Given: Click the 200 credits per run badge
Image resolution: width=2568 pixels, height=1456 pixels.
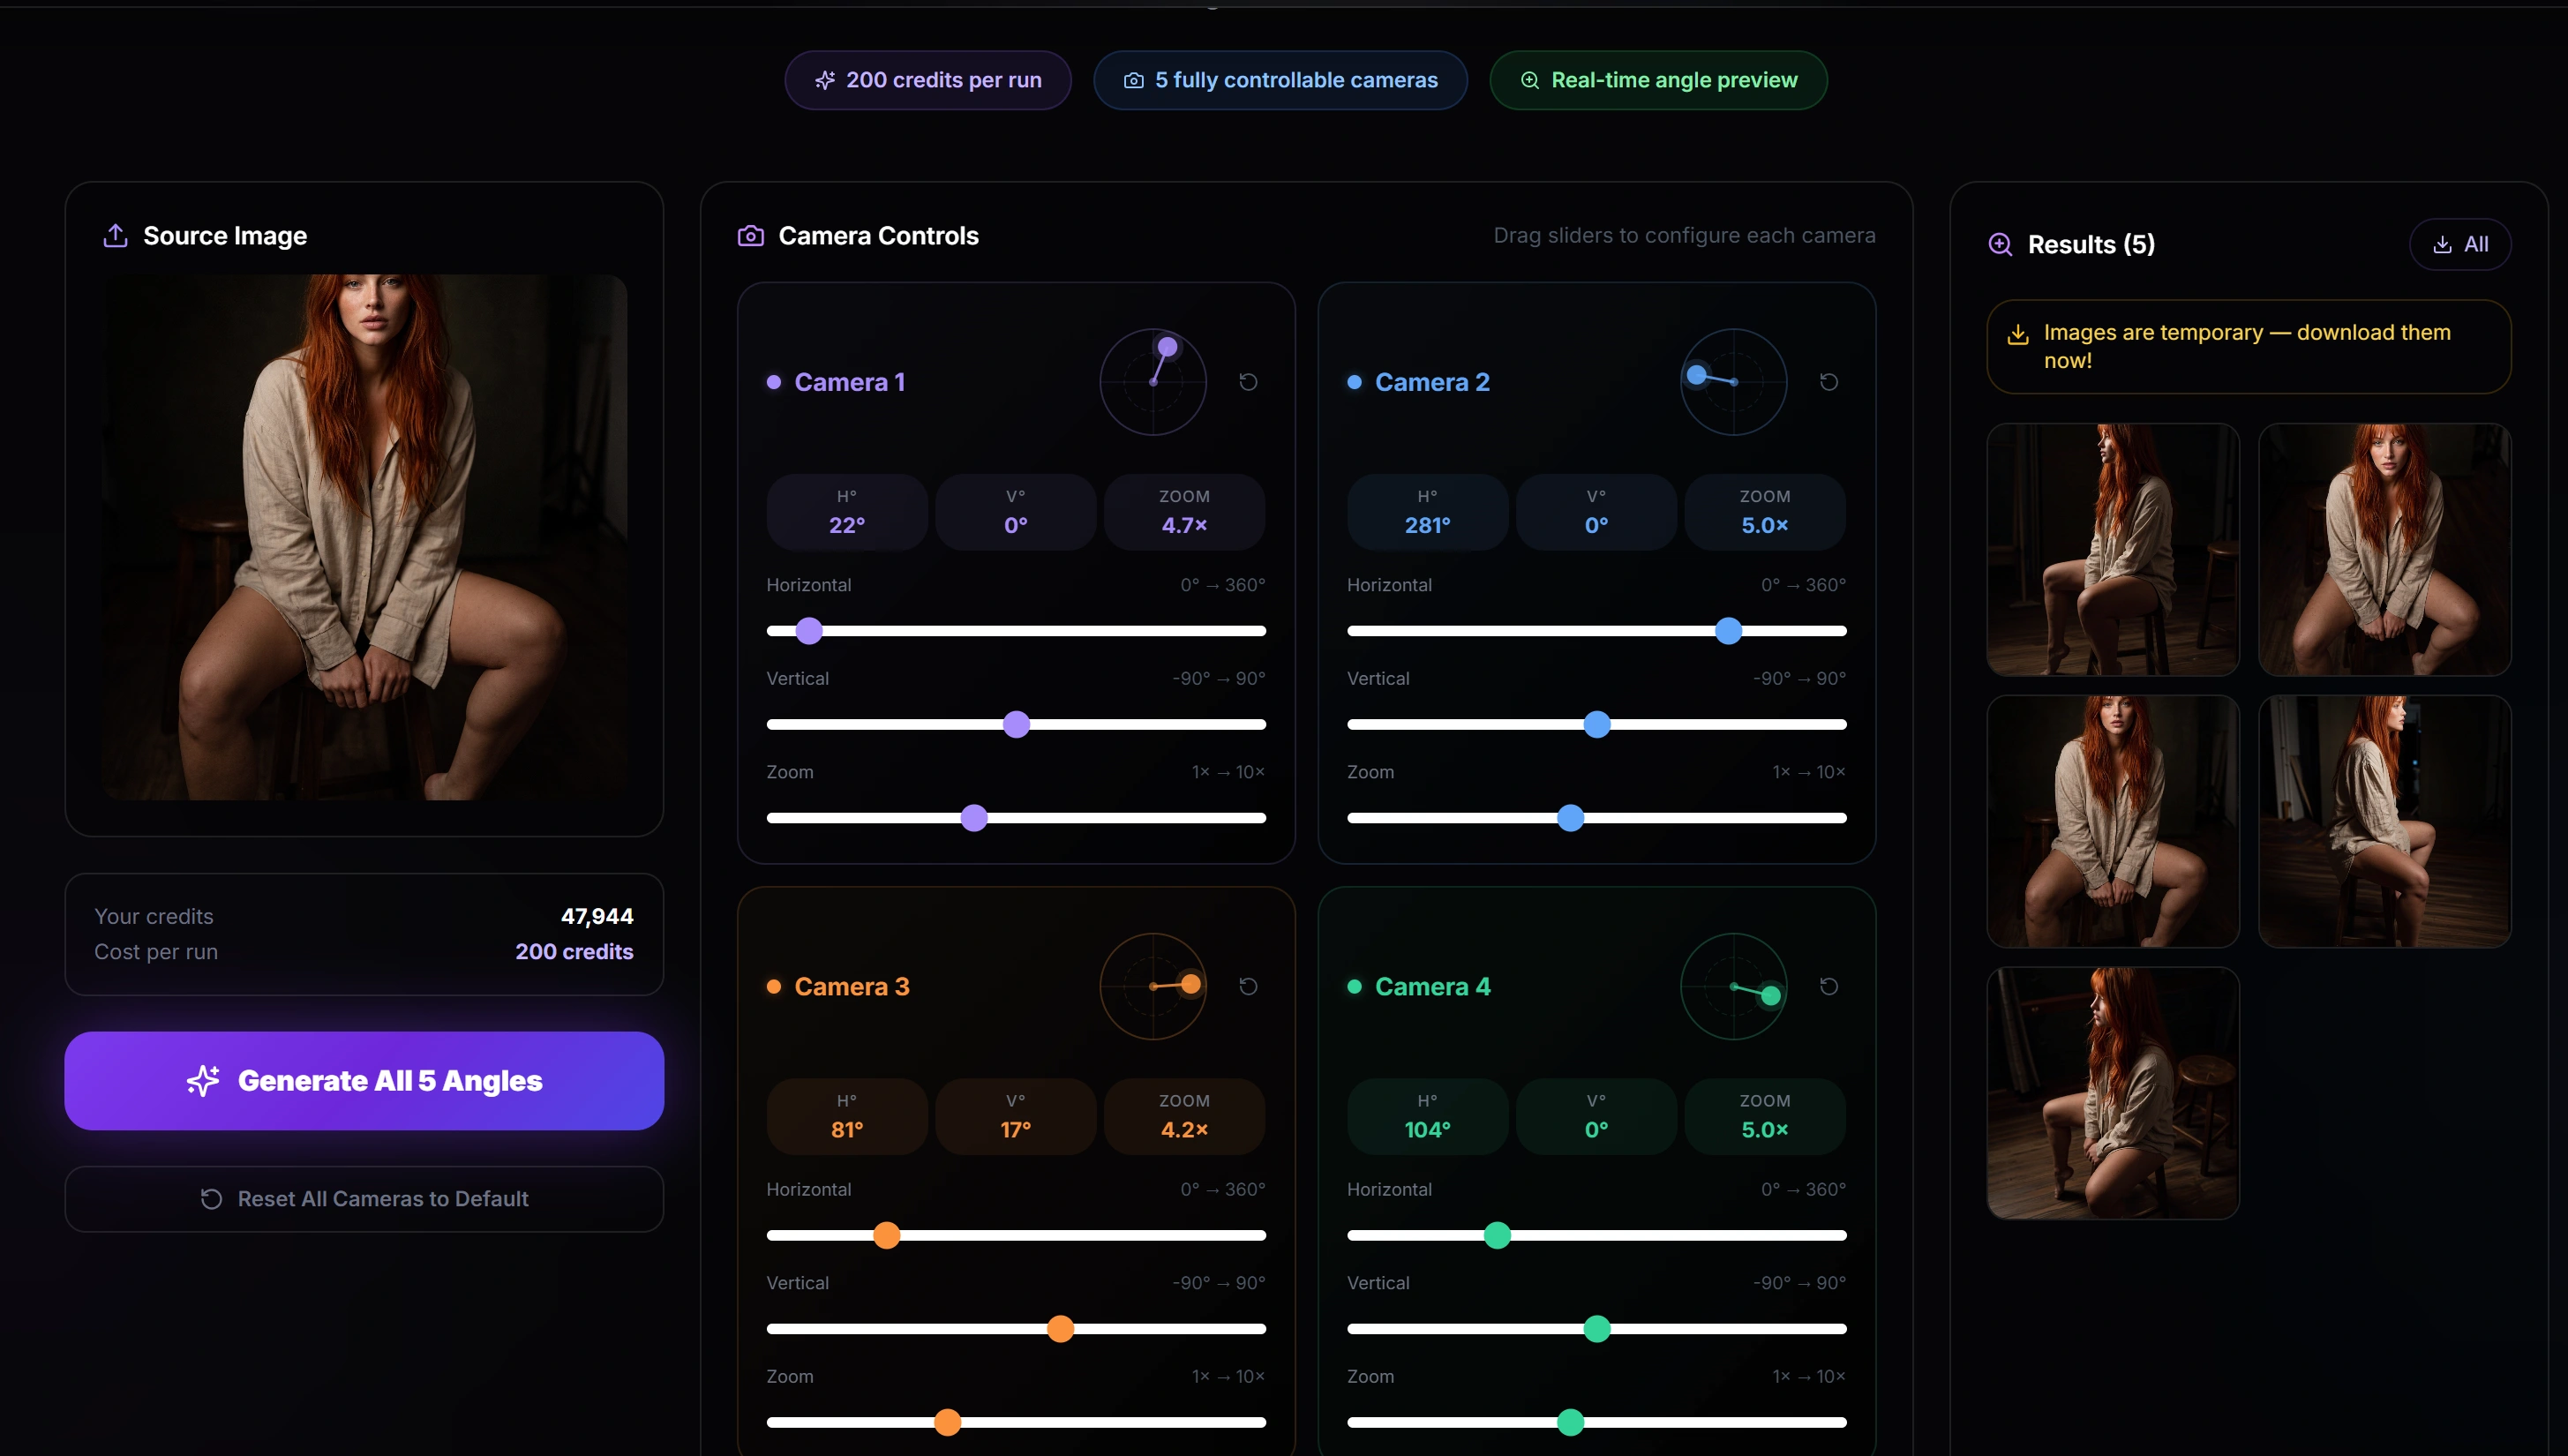Looking at the screenshot, I should coord(928,80).
